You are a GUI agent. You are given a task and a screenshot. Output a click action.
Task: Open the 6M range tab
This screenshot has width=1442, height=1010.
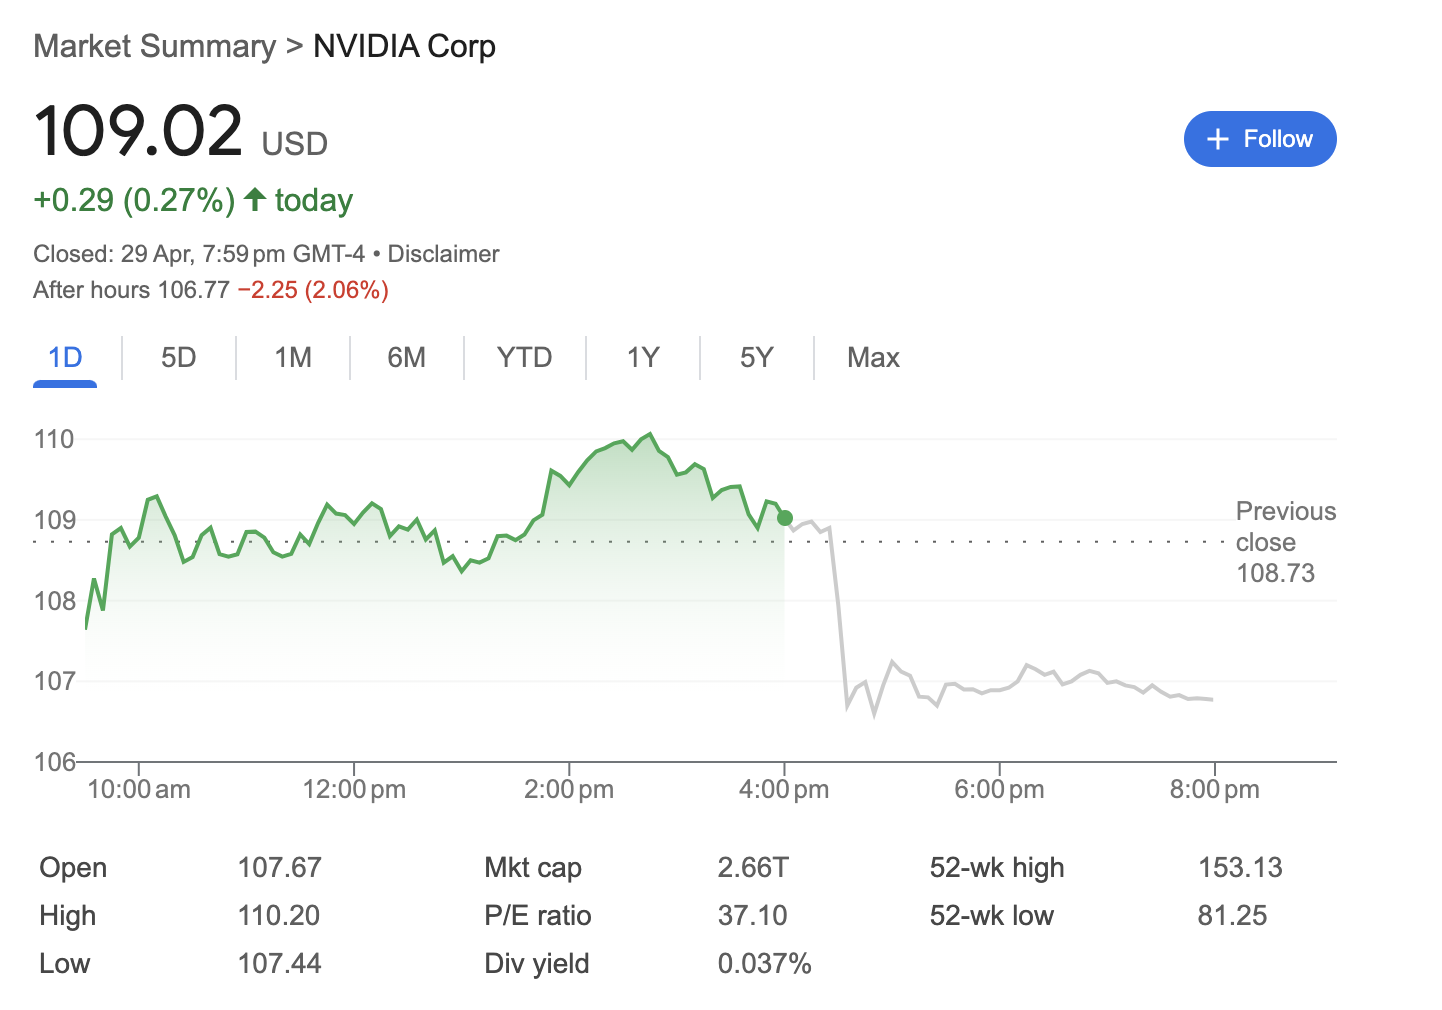tap(407, 358)
